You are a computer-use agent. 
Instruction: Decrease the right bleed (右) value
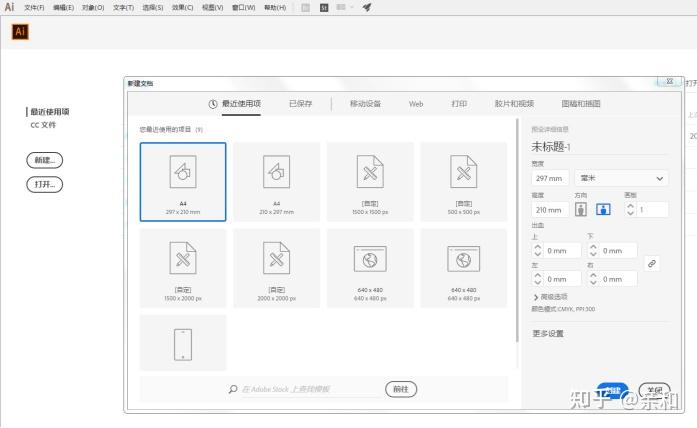tap(593, 283)
